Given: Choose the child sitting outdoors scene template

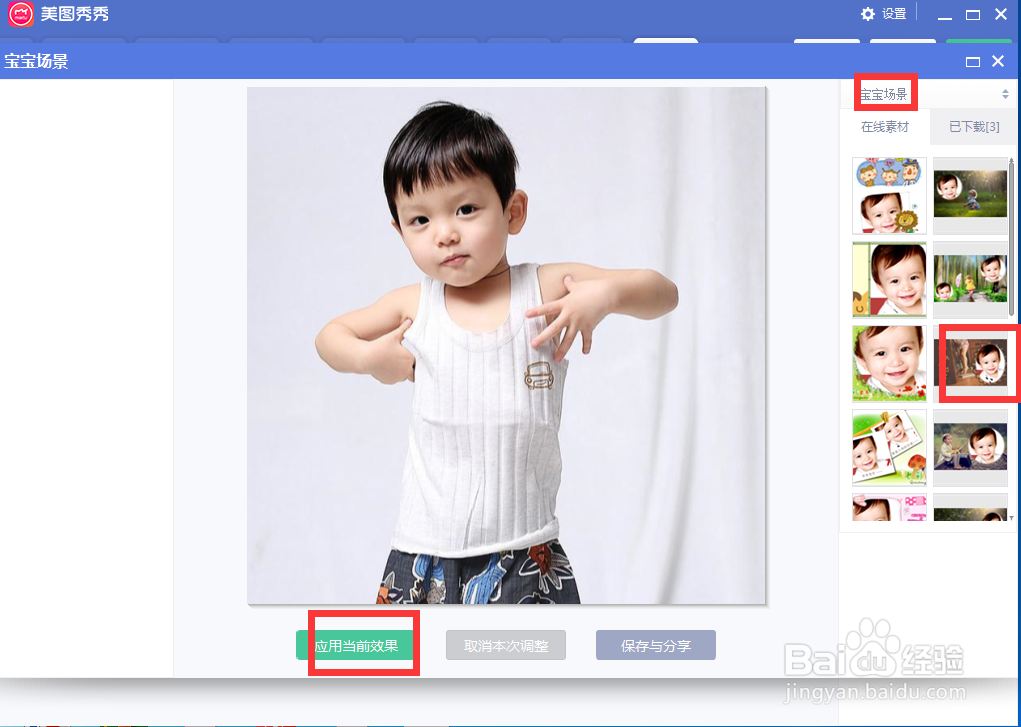Looking at the screenshot, I should (970, 448).
